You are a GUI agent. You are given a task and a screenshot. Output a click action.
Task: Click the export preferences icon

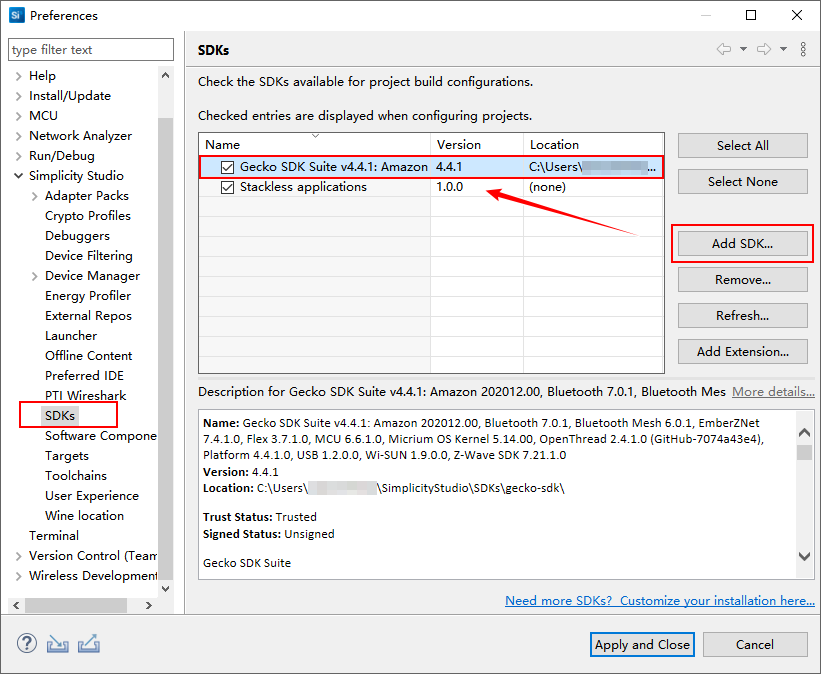coord(89,644)
